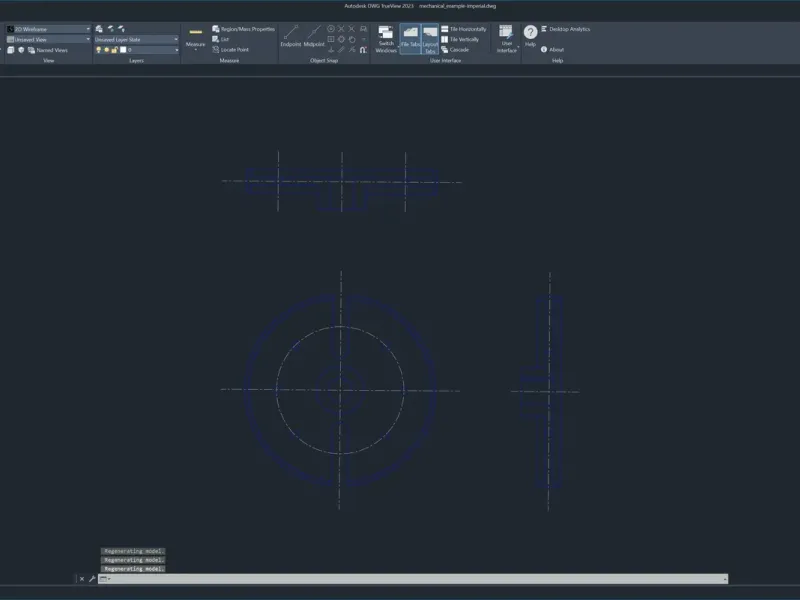Toggle the Quadrant snap icon
This screenshot has height=600, width=800.
(x=341, y=39)
